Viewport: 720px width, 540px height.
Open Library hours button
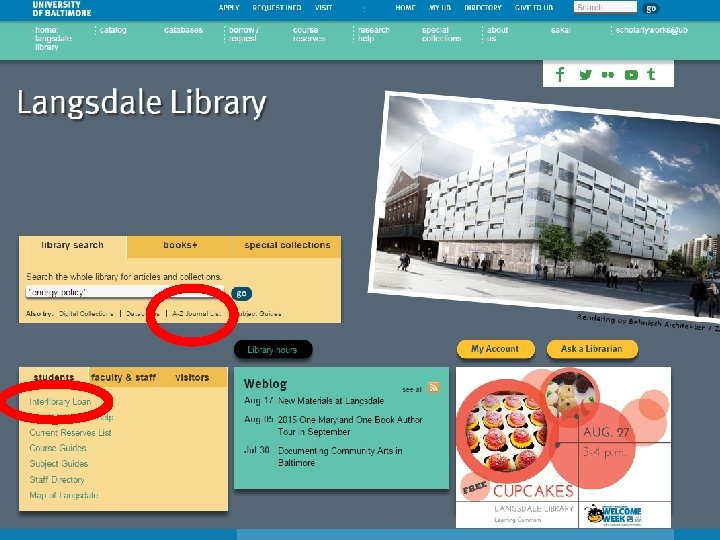(273, 350)
